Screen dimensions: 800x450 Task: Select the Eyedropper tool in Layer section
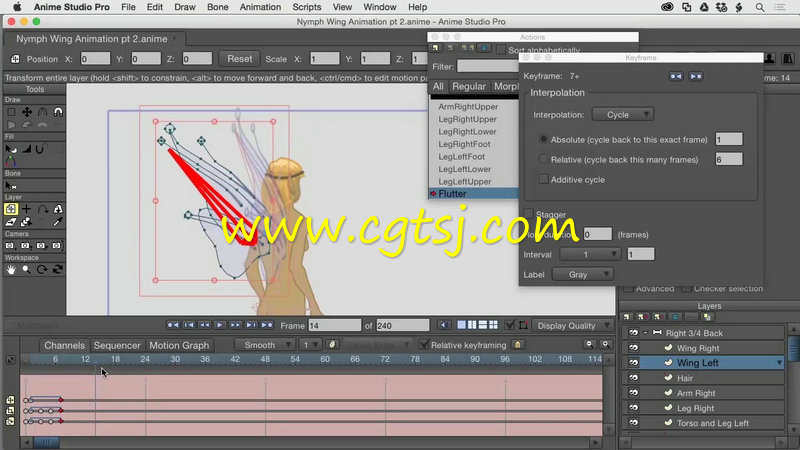[58, 222]
